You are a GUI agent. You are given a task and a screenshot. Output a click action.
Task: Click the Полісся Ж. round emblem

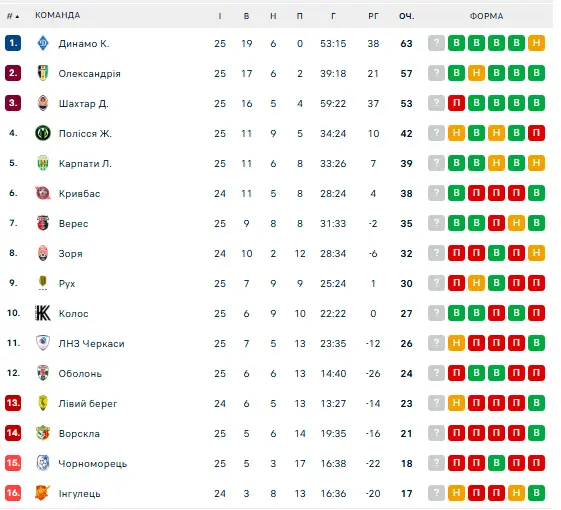pos(43,133)
